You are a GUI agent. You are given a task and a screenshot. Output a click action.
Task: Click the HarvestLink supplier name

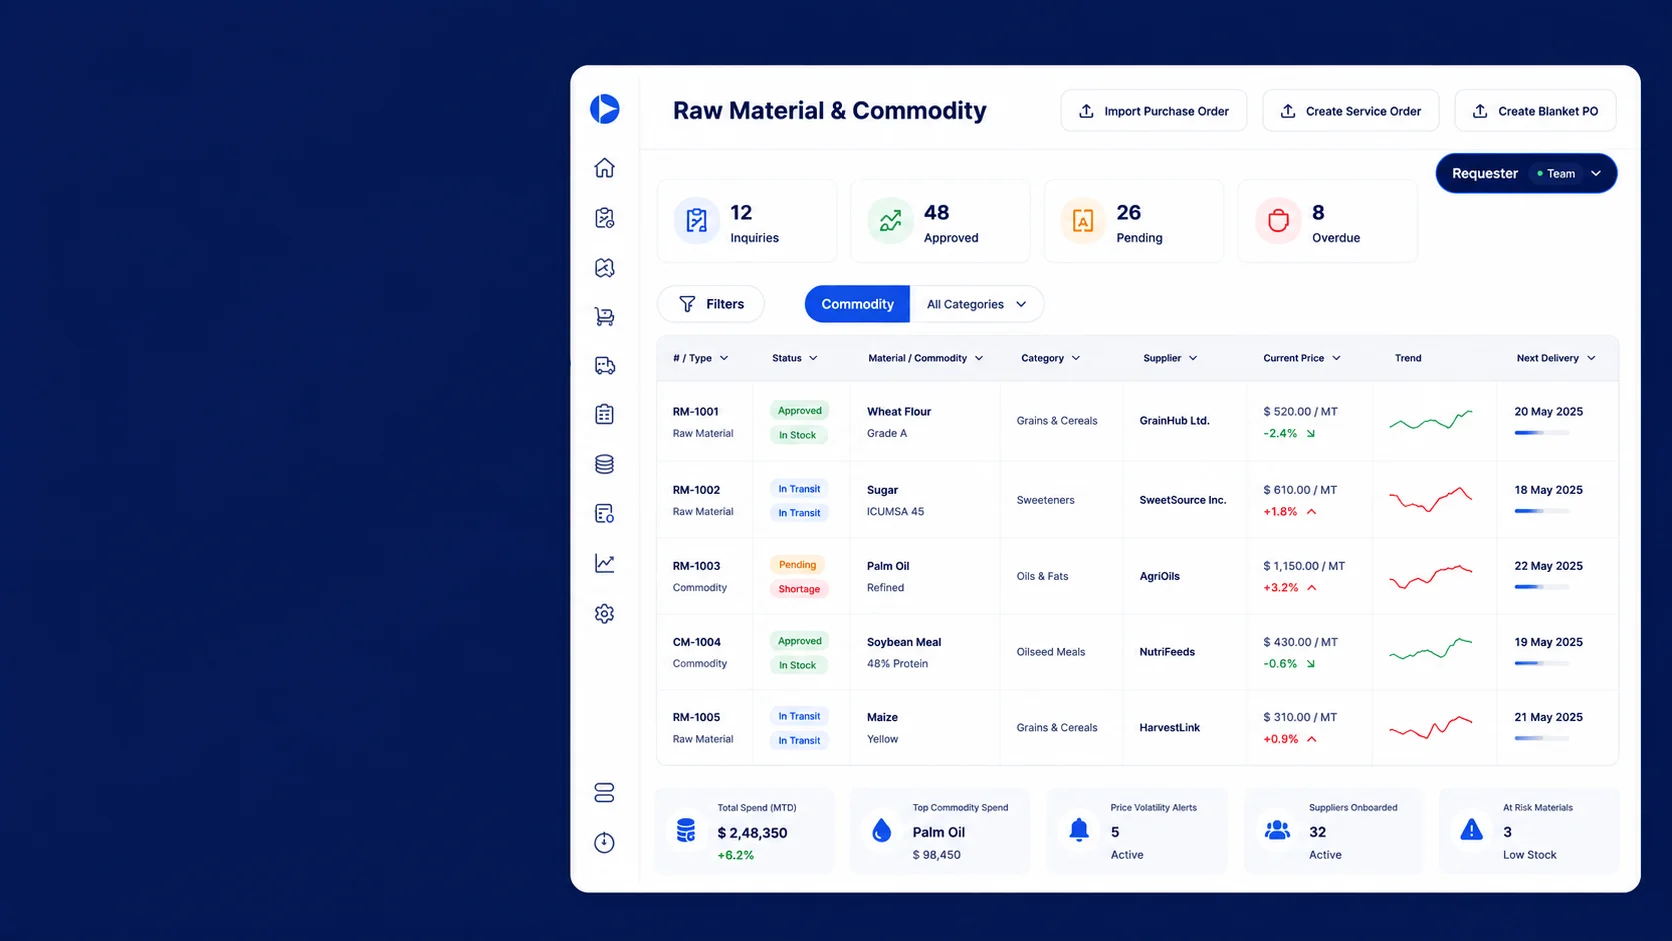[x=1169, y=728]
